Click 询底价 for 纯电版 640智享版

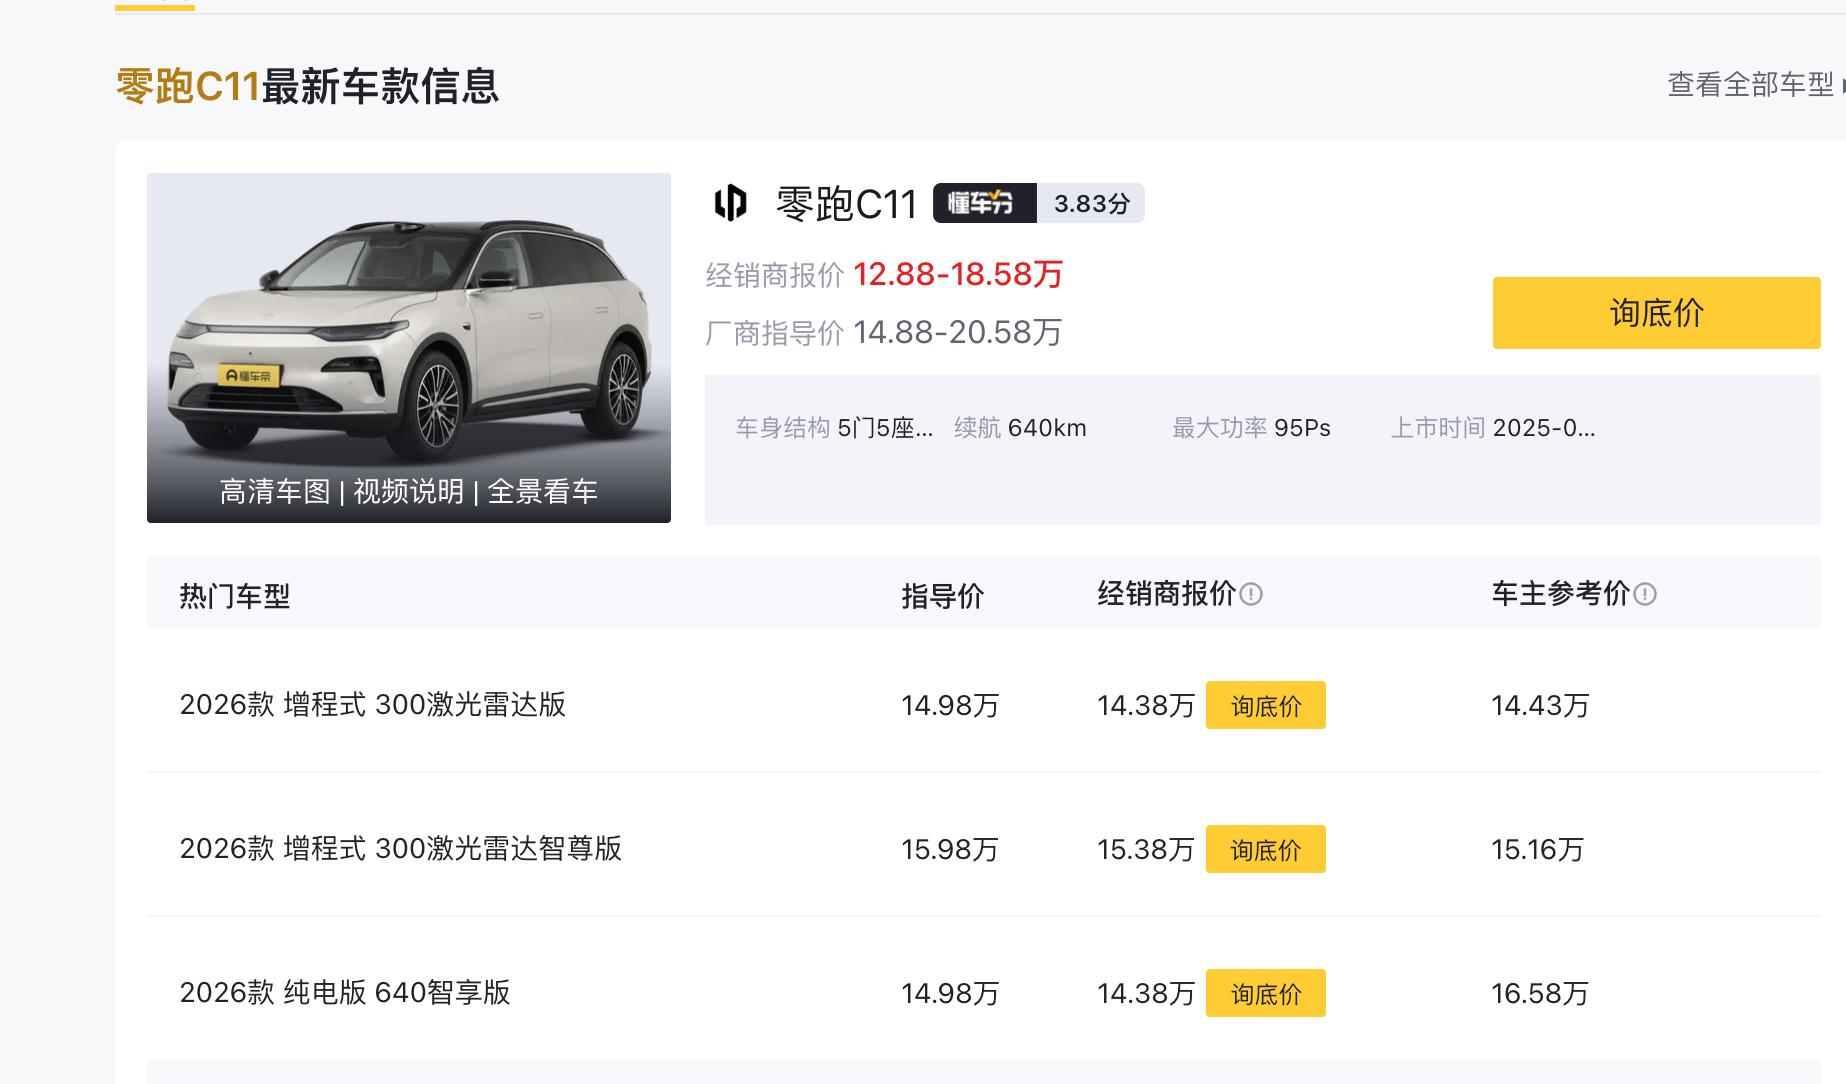pyautogui.click(x=1265, y=994)
